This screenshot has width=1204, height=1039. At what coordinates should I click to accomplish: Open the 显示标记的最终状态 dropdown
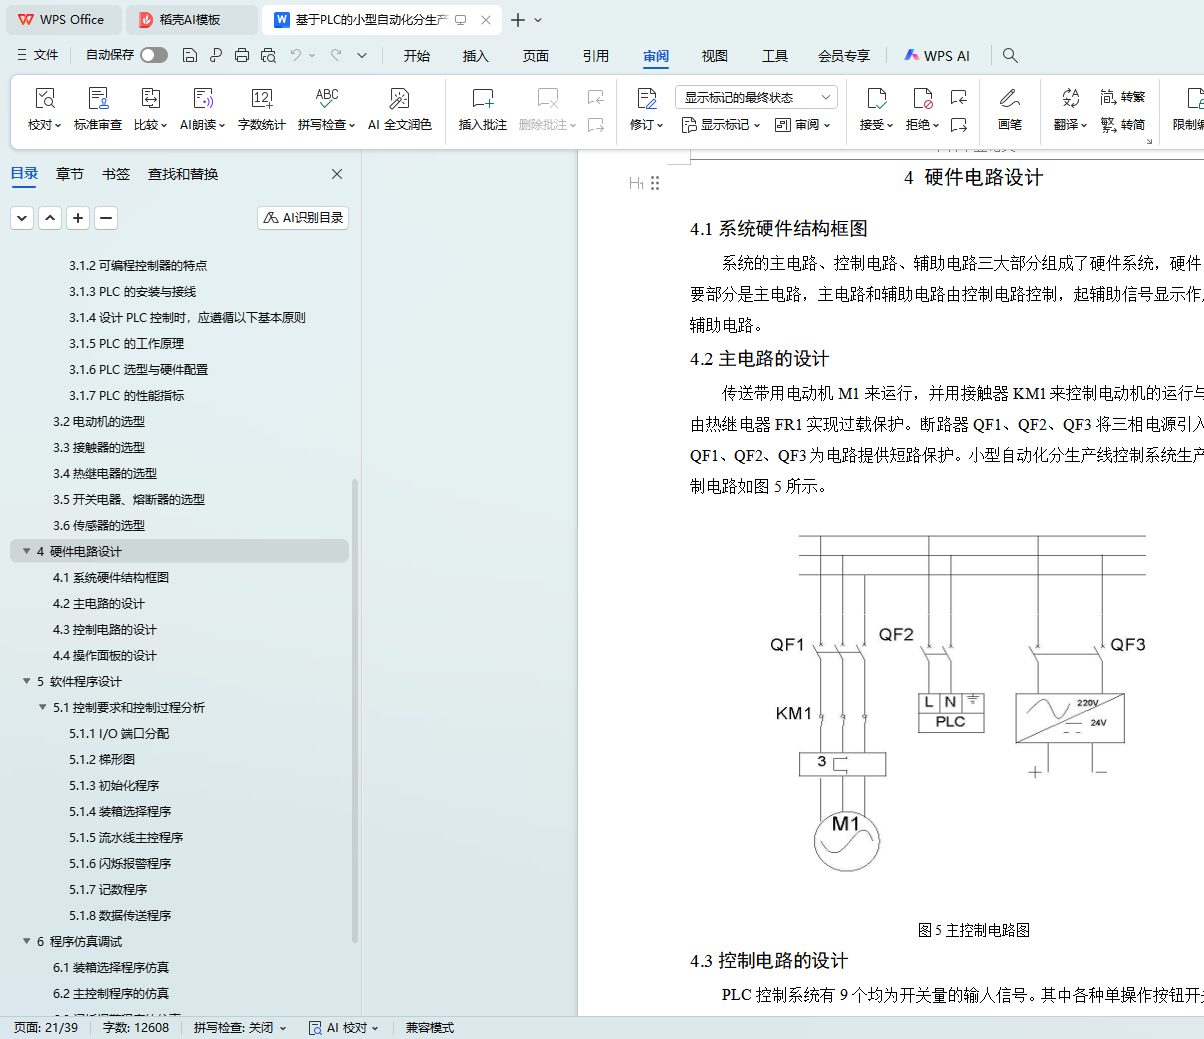(x=756, y=97)
